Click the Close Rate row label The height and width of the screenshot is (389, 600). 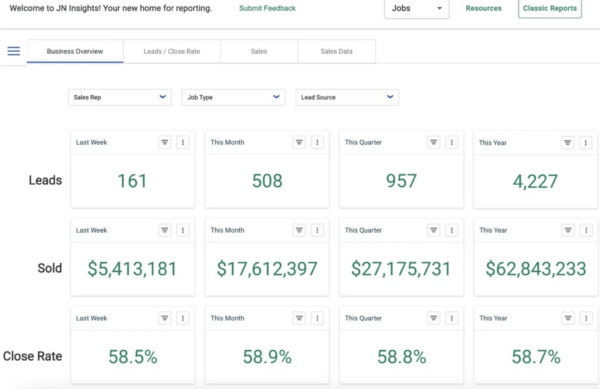pos(33,356)
